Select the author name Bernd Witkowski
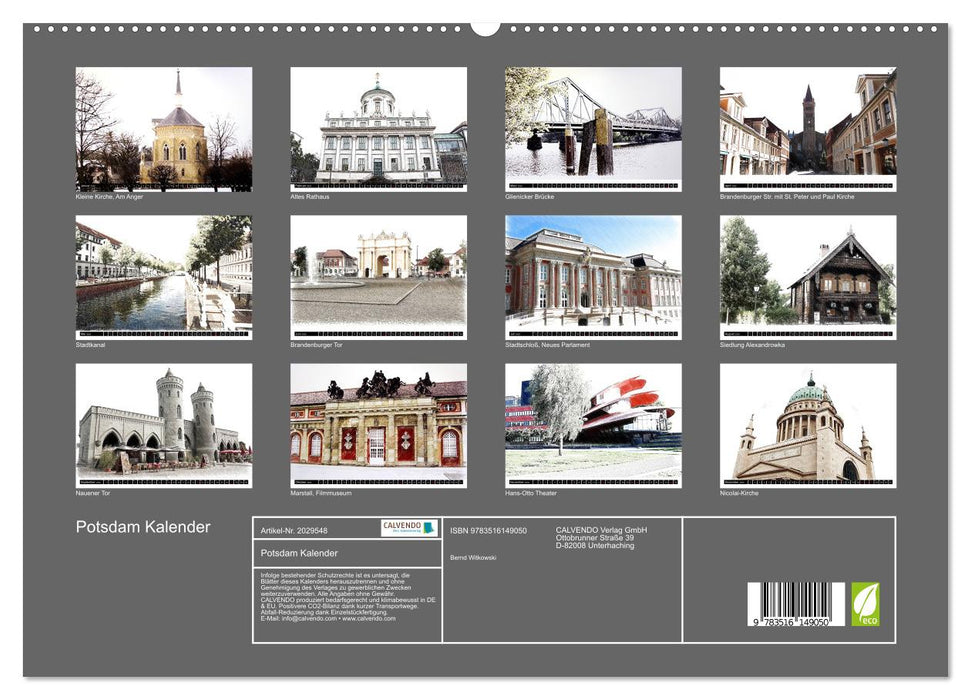This screenshot has width=971, height=700. pyautogui.click(x=474, y=558)
